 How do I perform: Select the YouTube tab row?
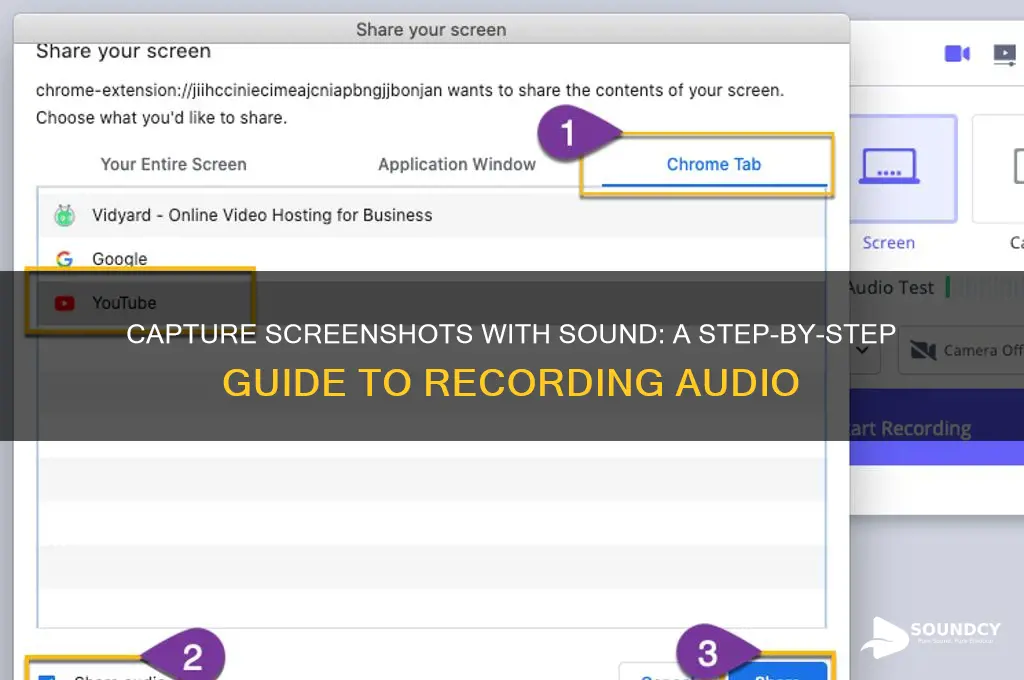(431, 303)
